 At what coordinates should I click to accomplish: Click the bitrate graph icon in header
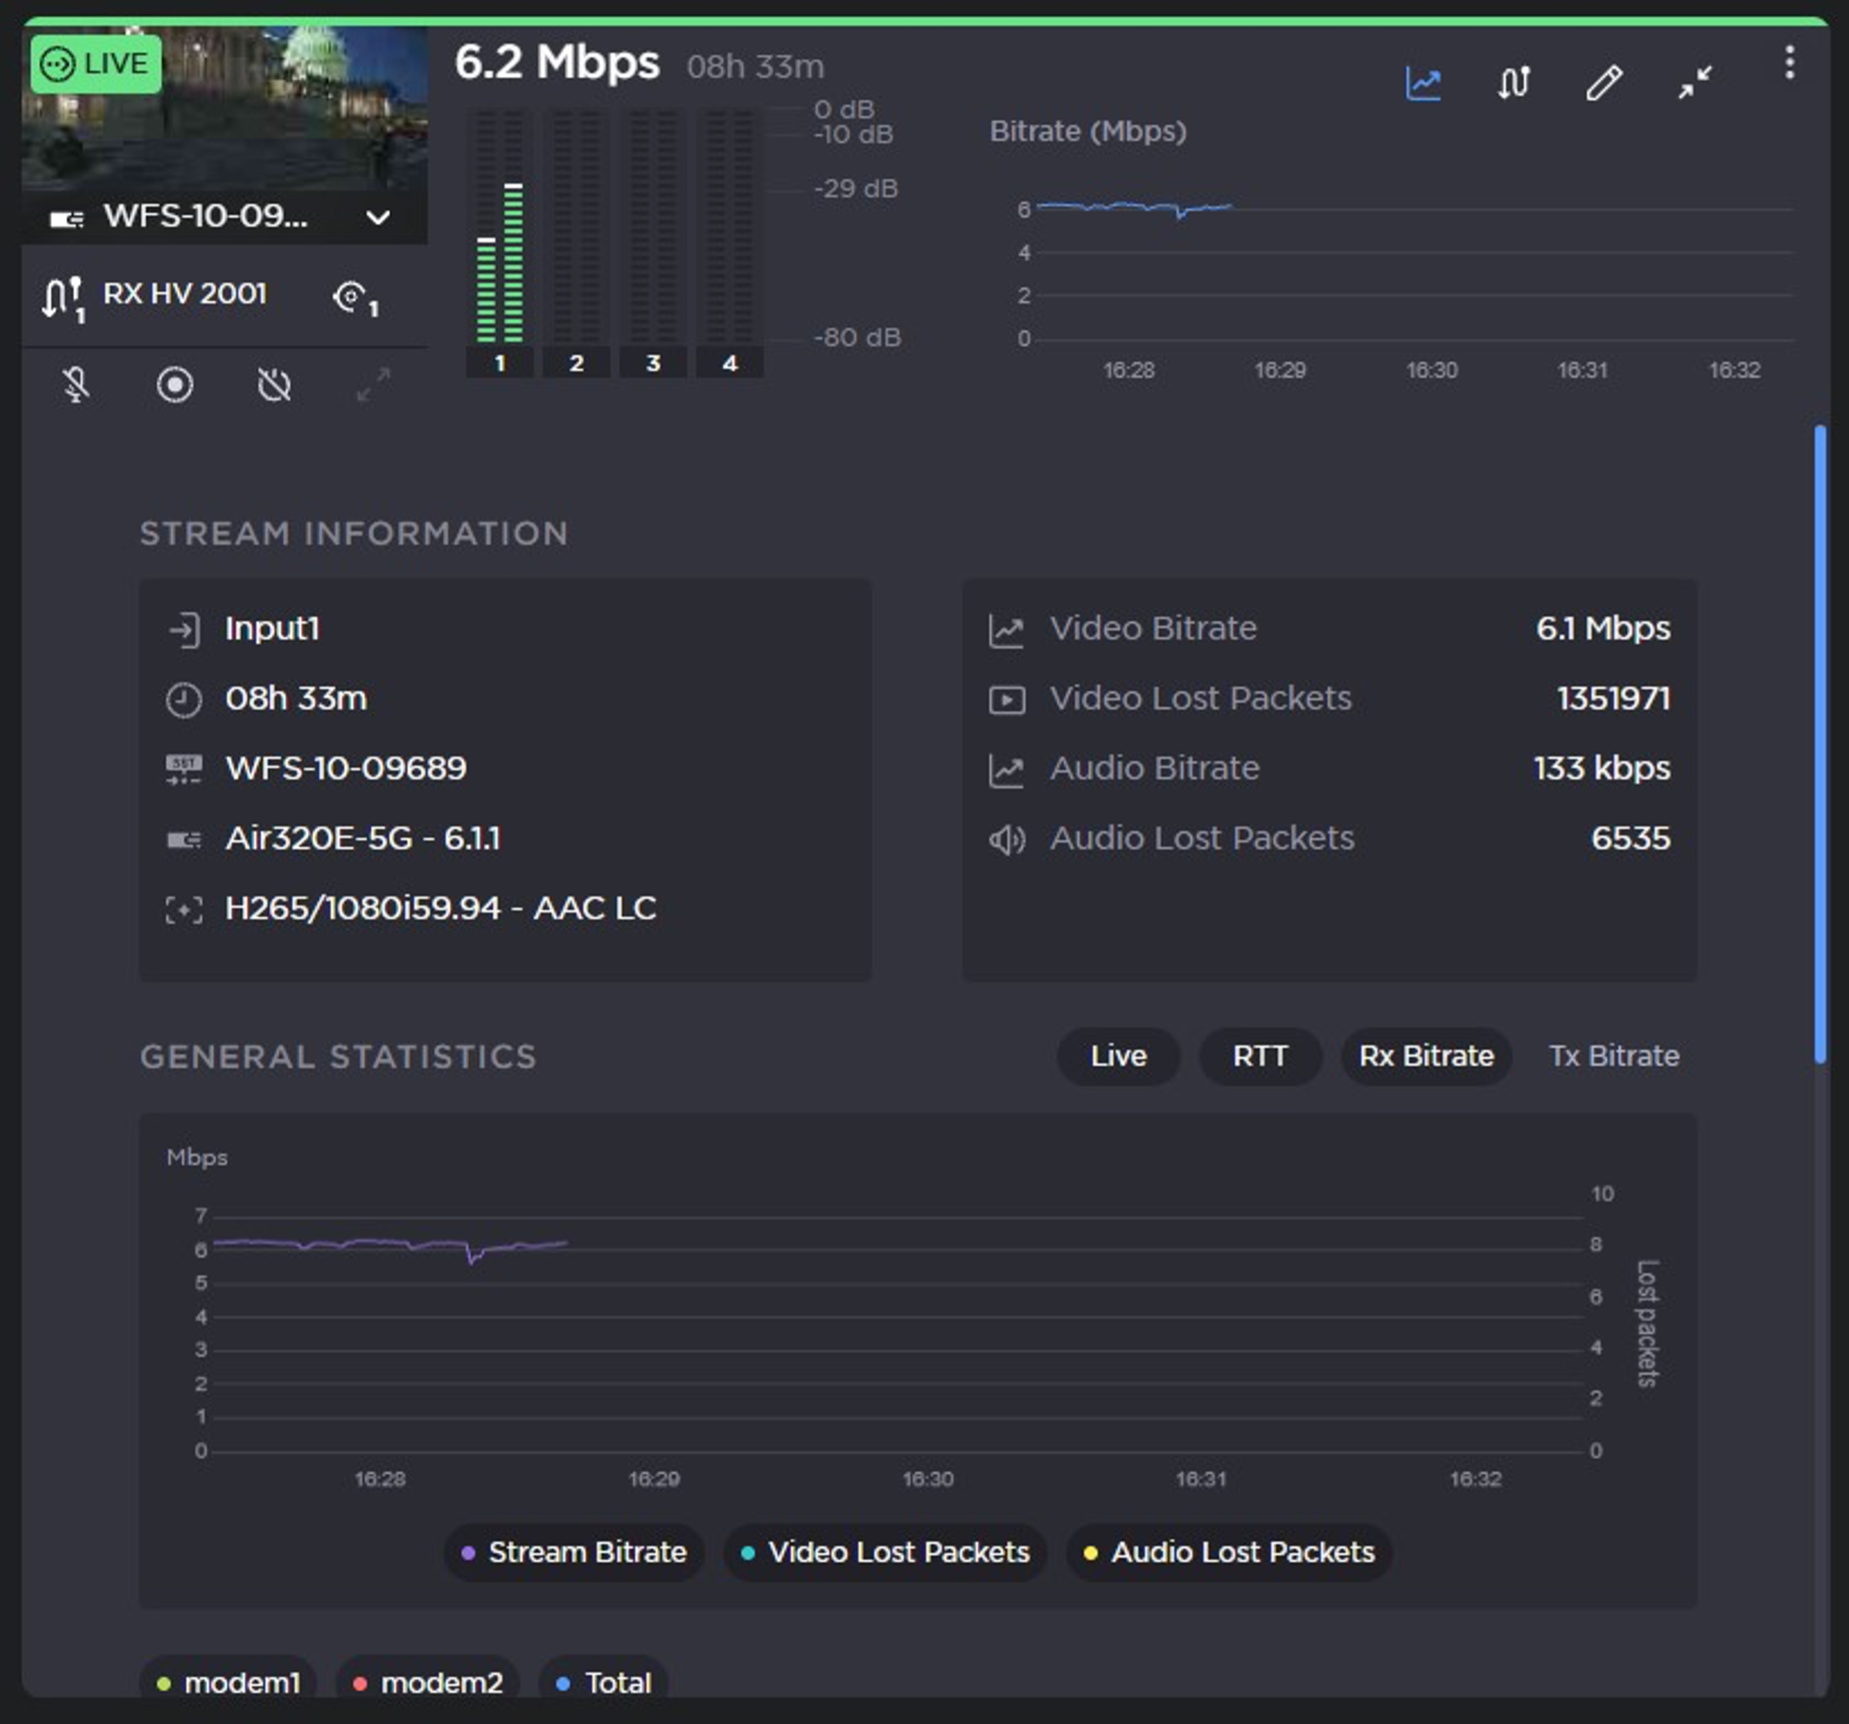pyautogui.click(x=1423, y=83)
